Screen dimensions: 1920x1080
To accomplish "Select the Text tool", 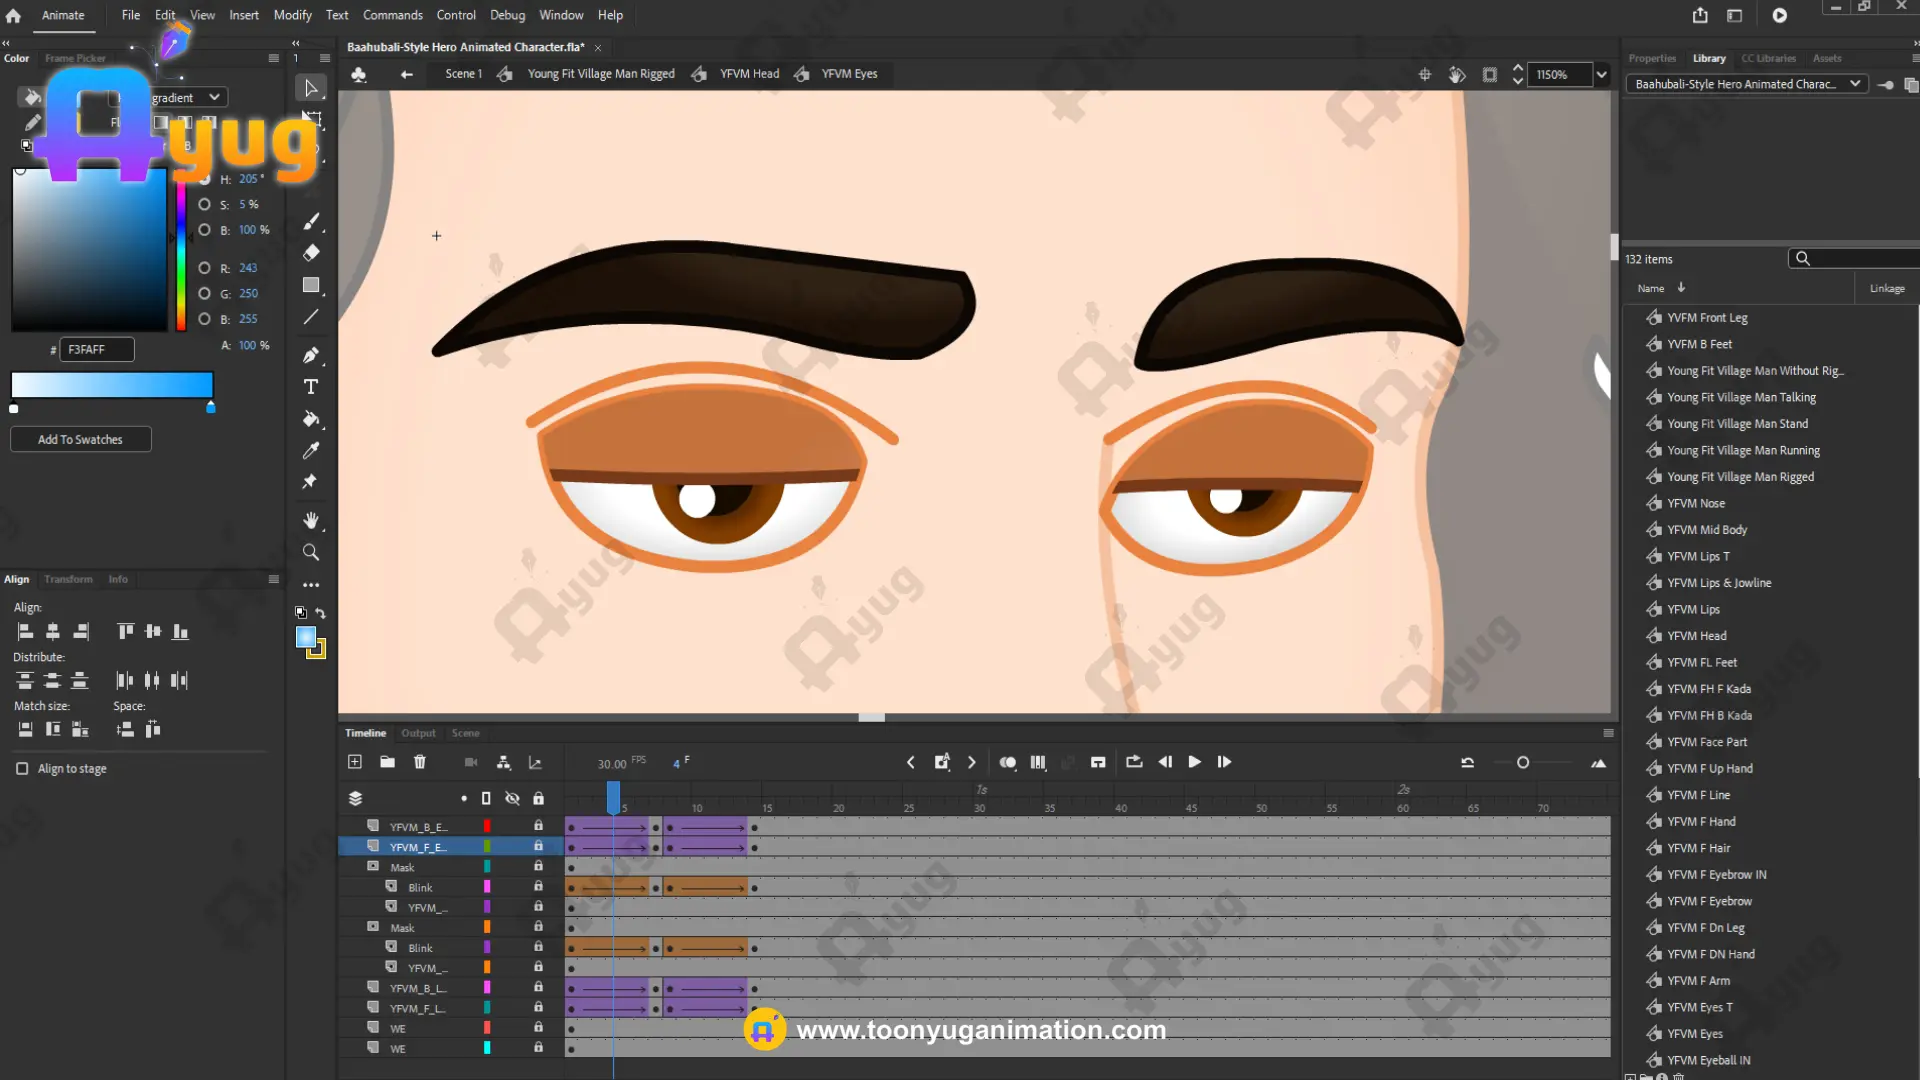I will coord(311,387).
